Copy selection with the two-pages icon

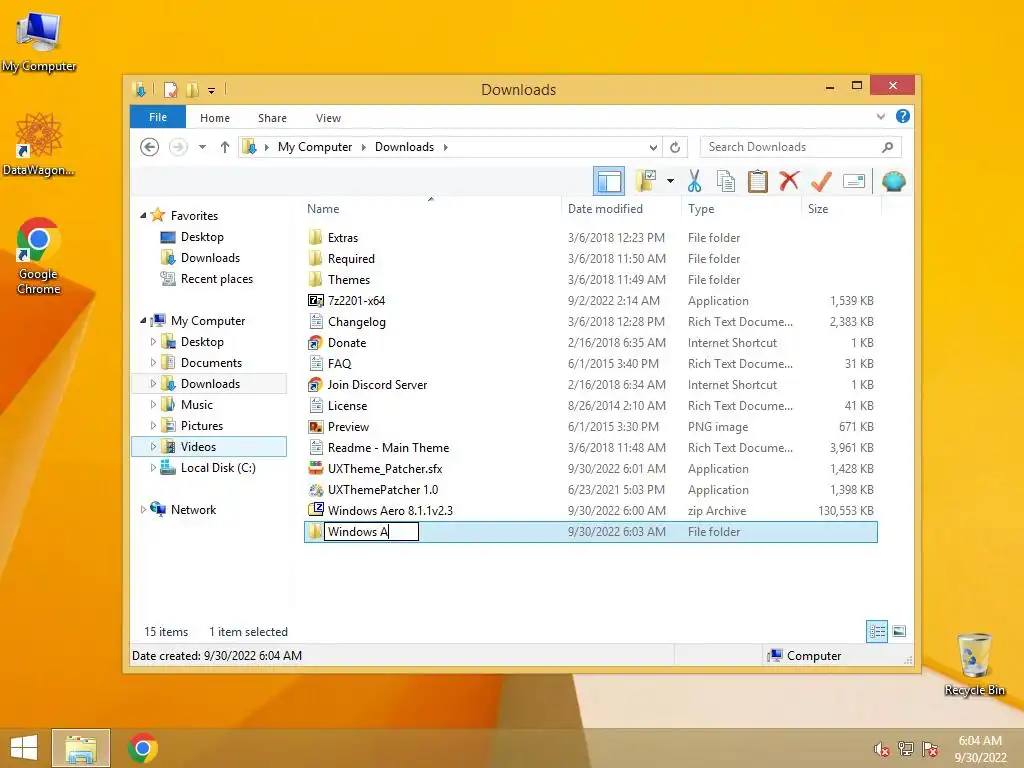(726, 181)
